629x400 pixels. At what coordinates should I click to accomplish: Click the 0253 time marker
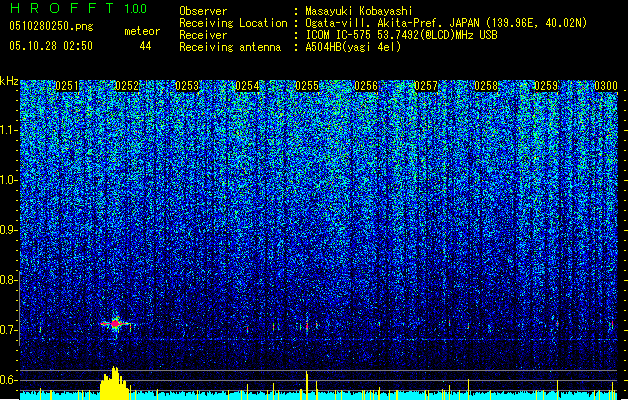[x=187, y=86]
